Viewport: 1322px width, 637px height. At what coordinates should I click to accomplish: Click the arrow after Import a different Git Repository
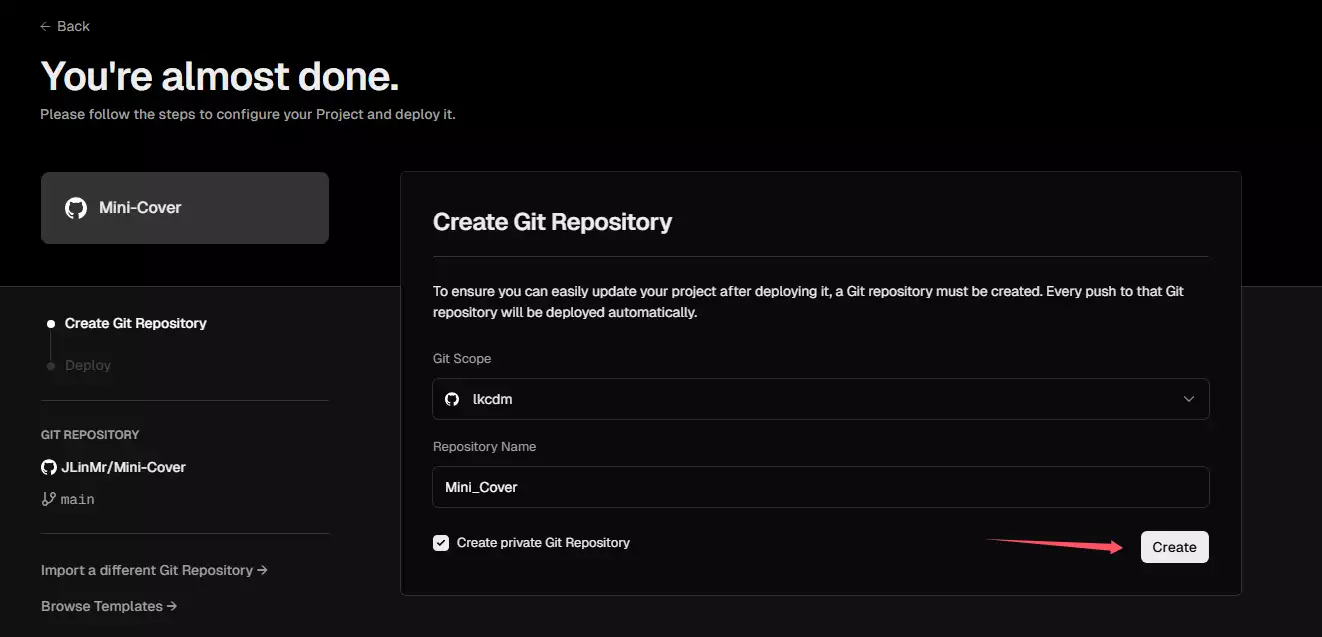(x=262, y=570)
